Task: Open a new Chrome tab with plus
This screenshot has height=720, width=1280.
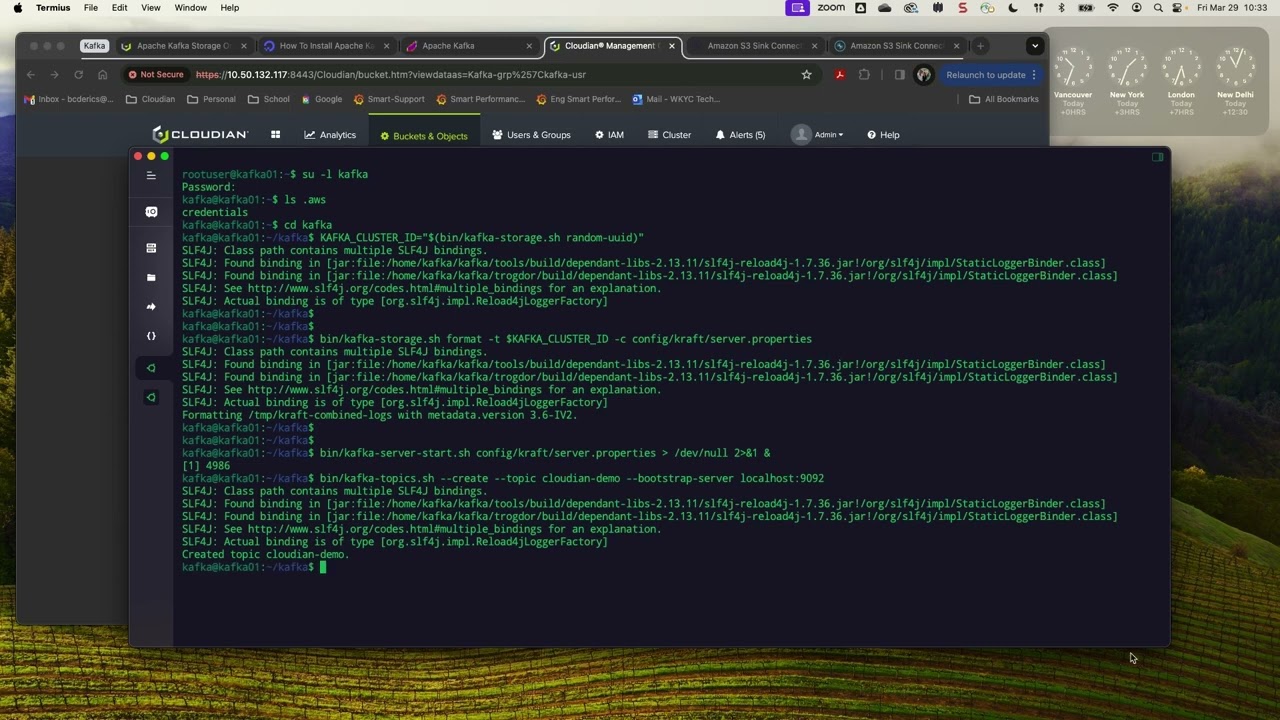Action: coord(980,46)
